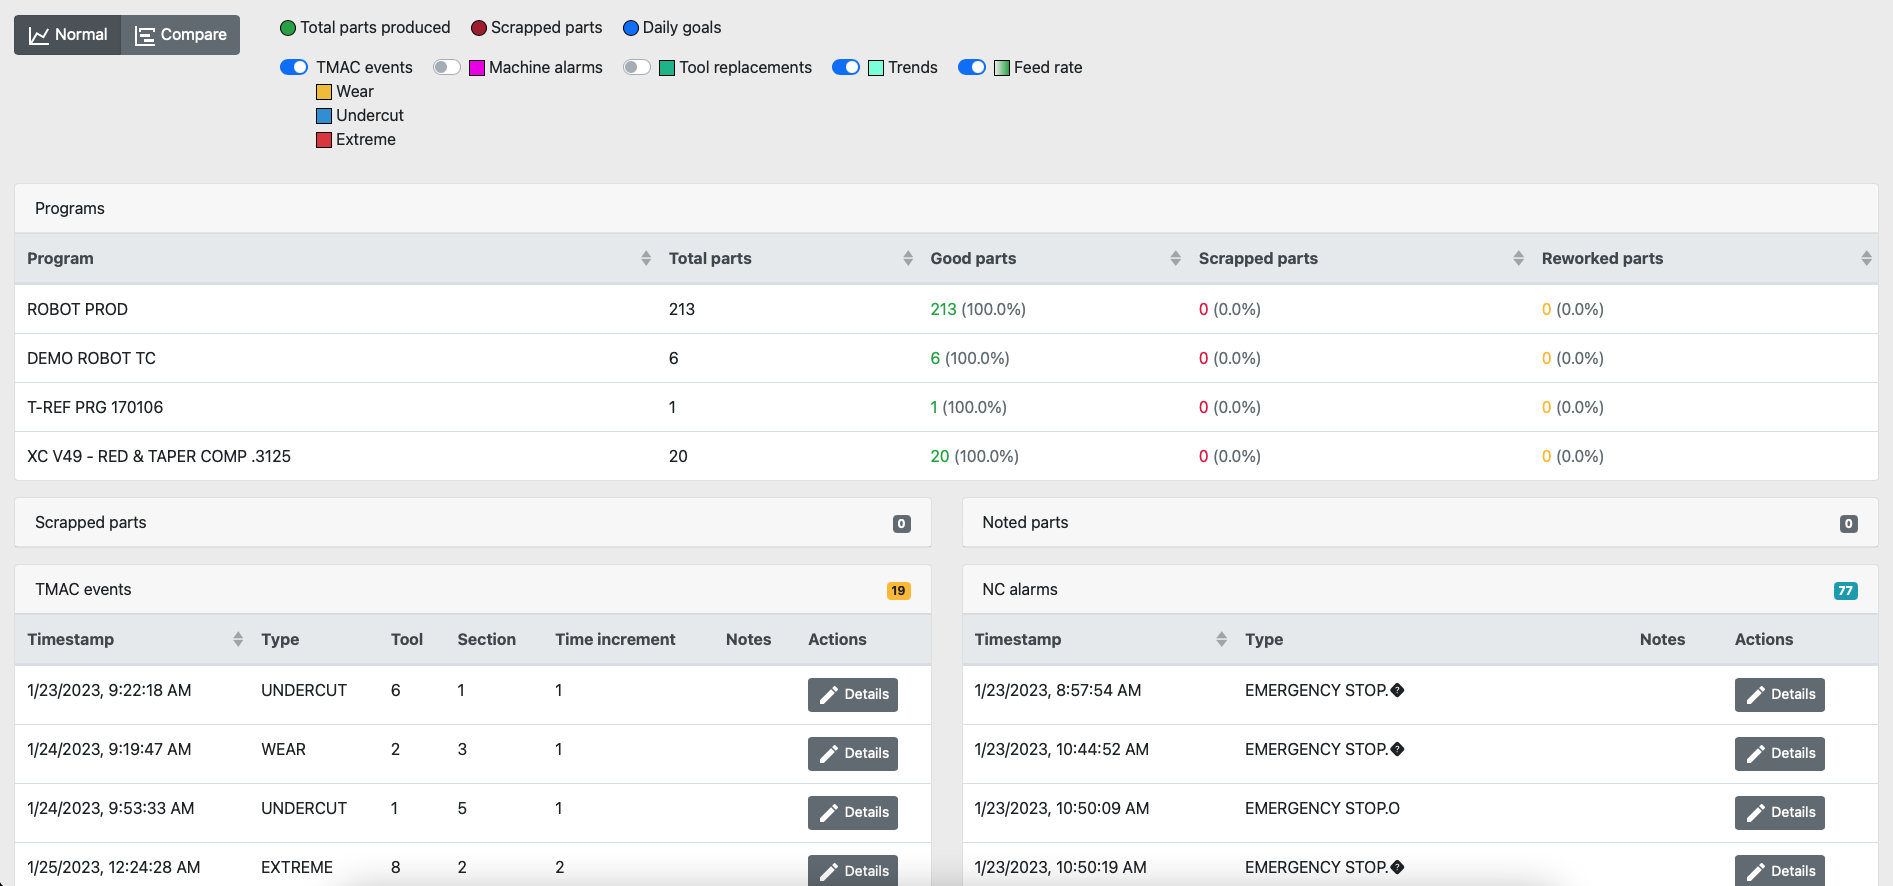Image resolution: width=1893 pixels, height=886 pixels.
Task: Switch to Normal chart view
Action: [x=68, y=35]
